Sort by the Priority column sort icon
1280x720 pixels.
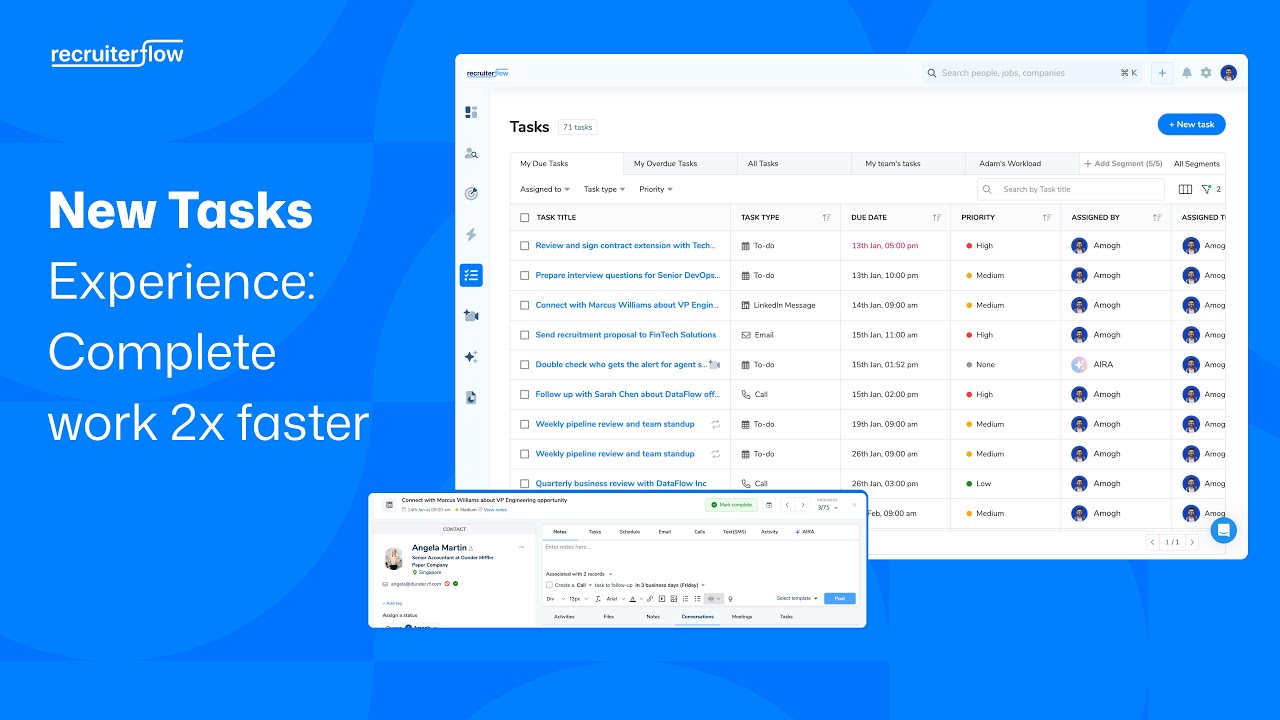coord(1047,217)
